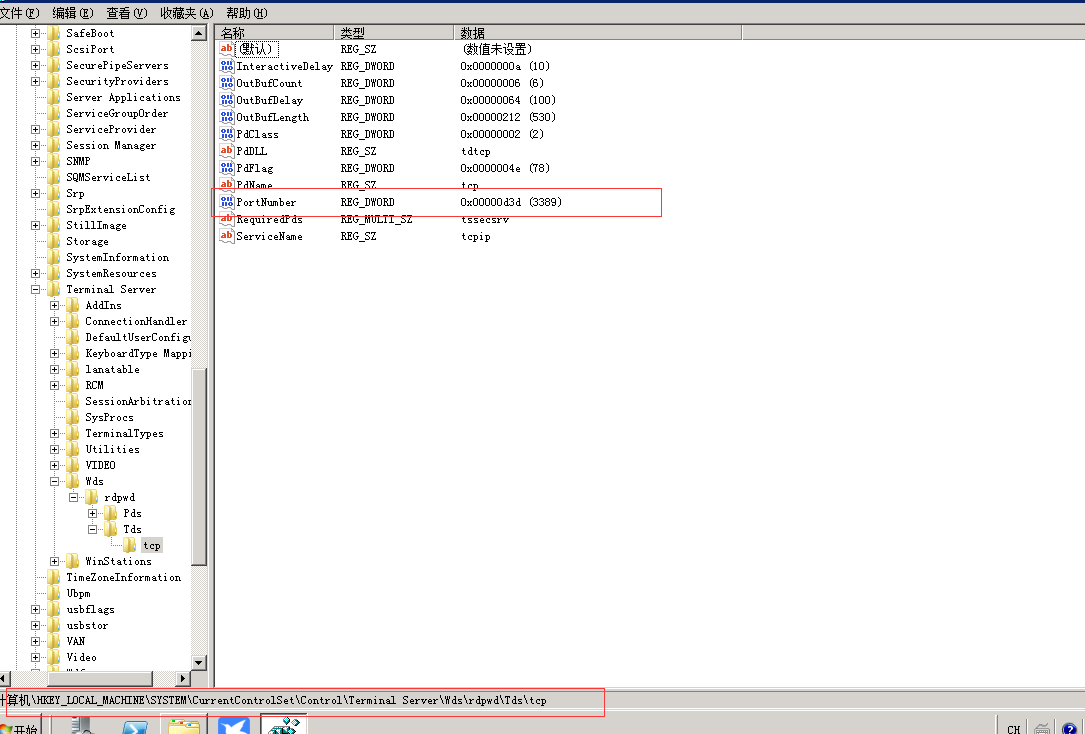
Task: Open the 收藏夹(A) favorites menu
Action: coord(186,13)
